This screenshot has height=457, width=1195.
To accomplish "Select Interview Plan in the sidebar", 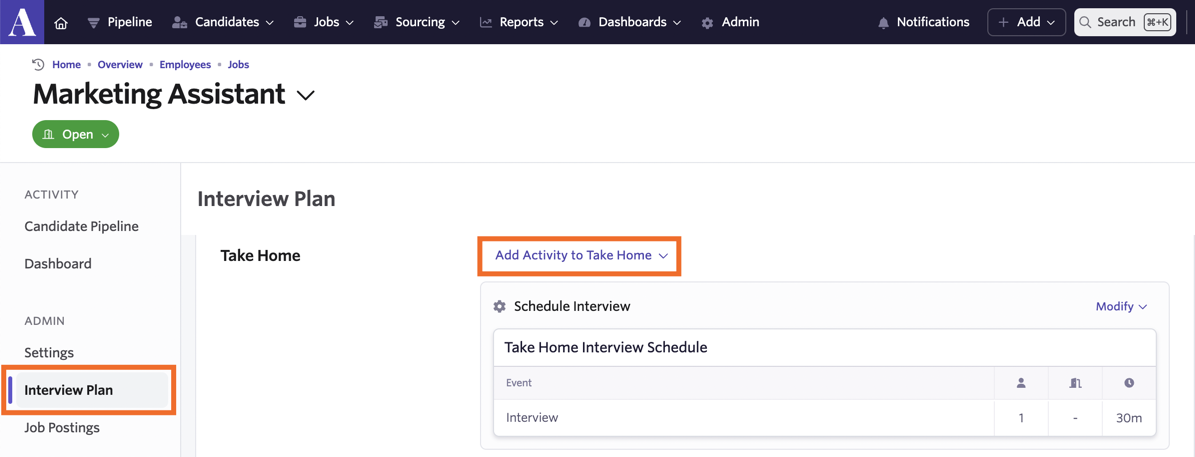I will pyautogui.click(x=88, y=390).
